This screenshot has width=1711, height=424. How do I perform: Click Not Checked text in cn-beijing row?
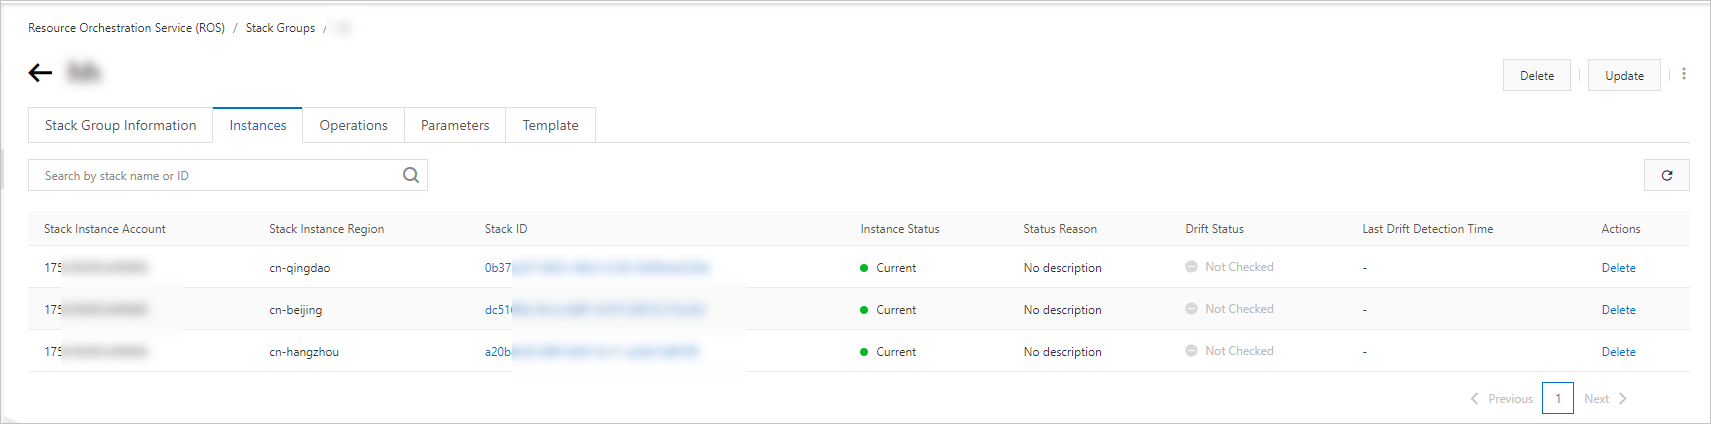[1239, 309]
